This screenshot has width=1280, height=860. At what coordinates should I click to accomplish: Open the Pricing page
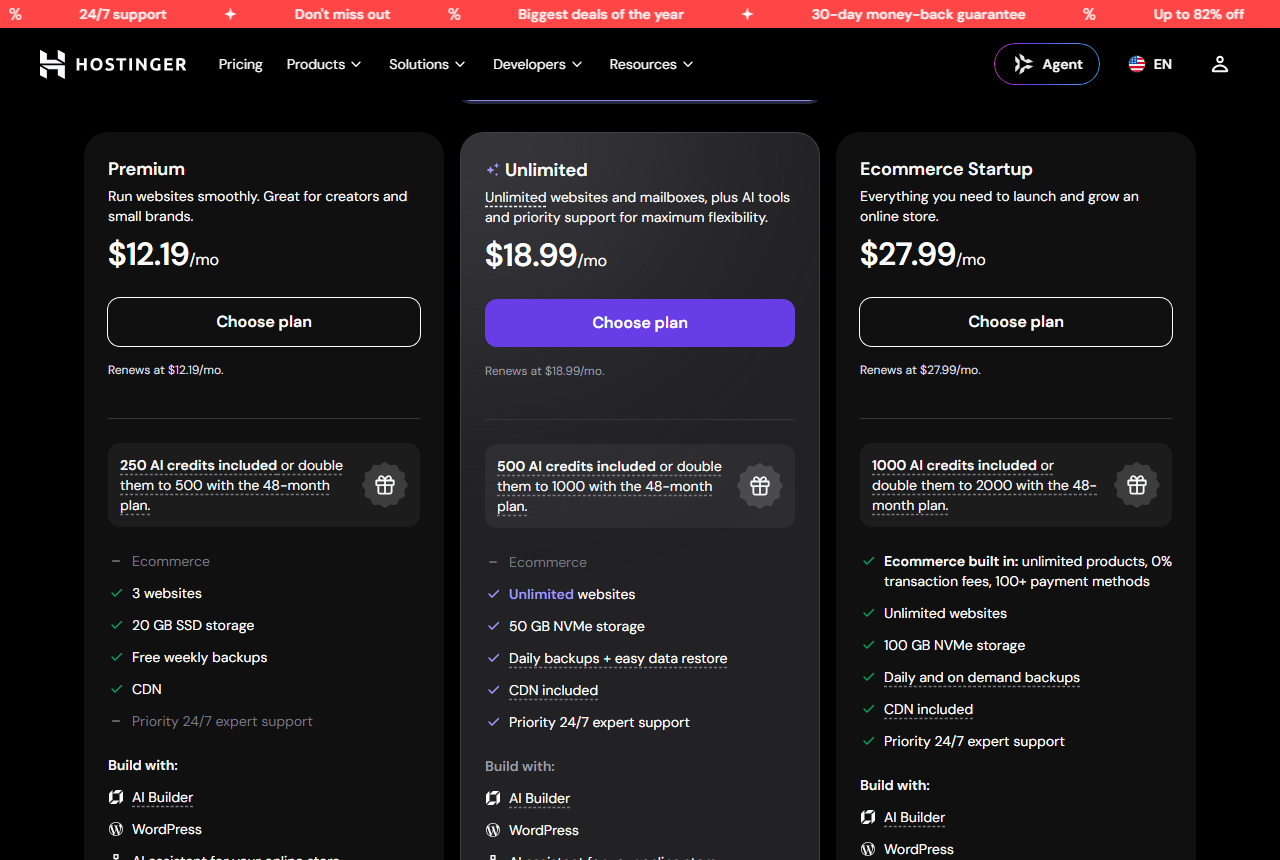click(241, 64)
